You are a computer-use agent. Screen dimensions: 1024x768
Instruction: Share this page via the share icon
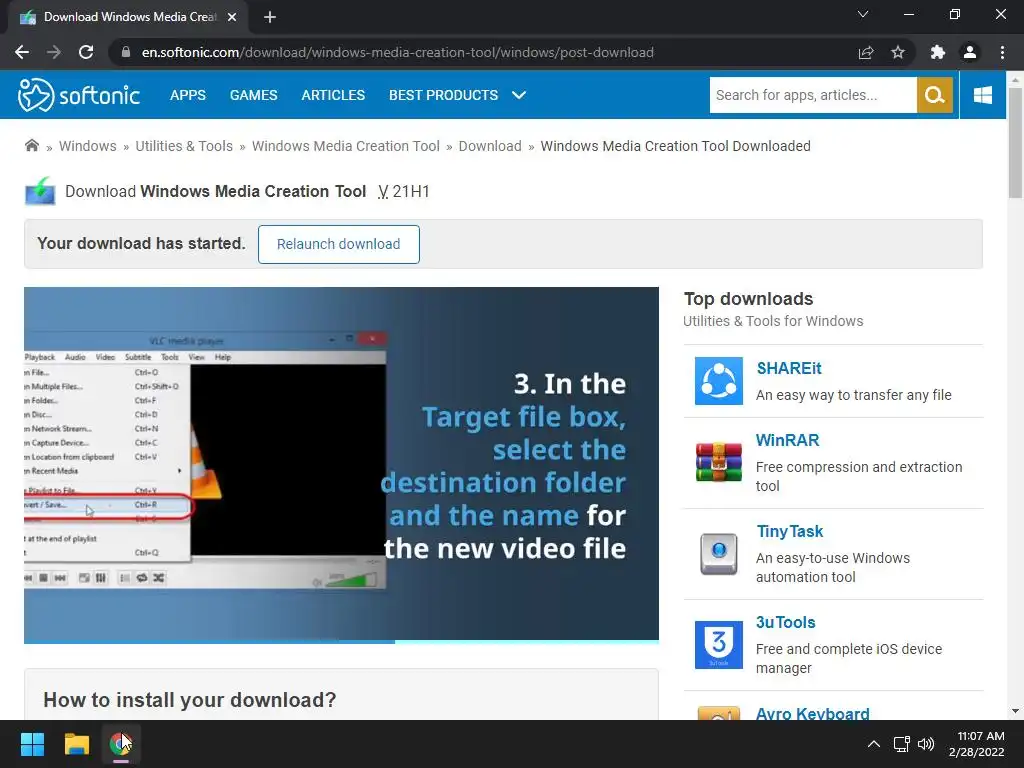pyautogui.click(x=866, y=52)
